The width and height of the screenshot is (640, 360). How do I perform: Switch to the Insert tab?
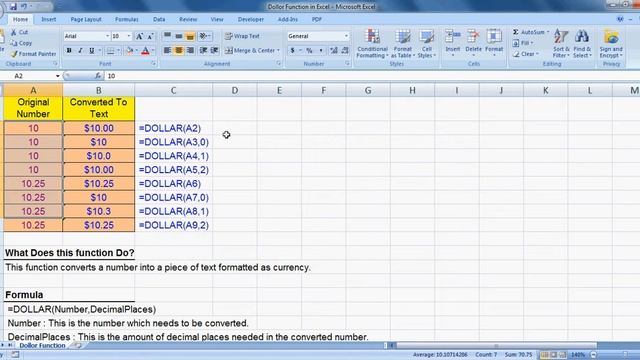click(x=49, y=19)
